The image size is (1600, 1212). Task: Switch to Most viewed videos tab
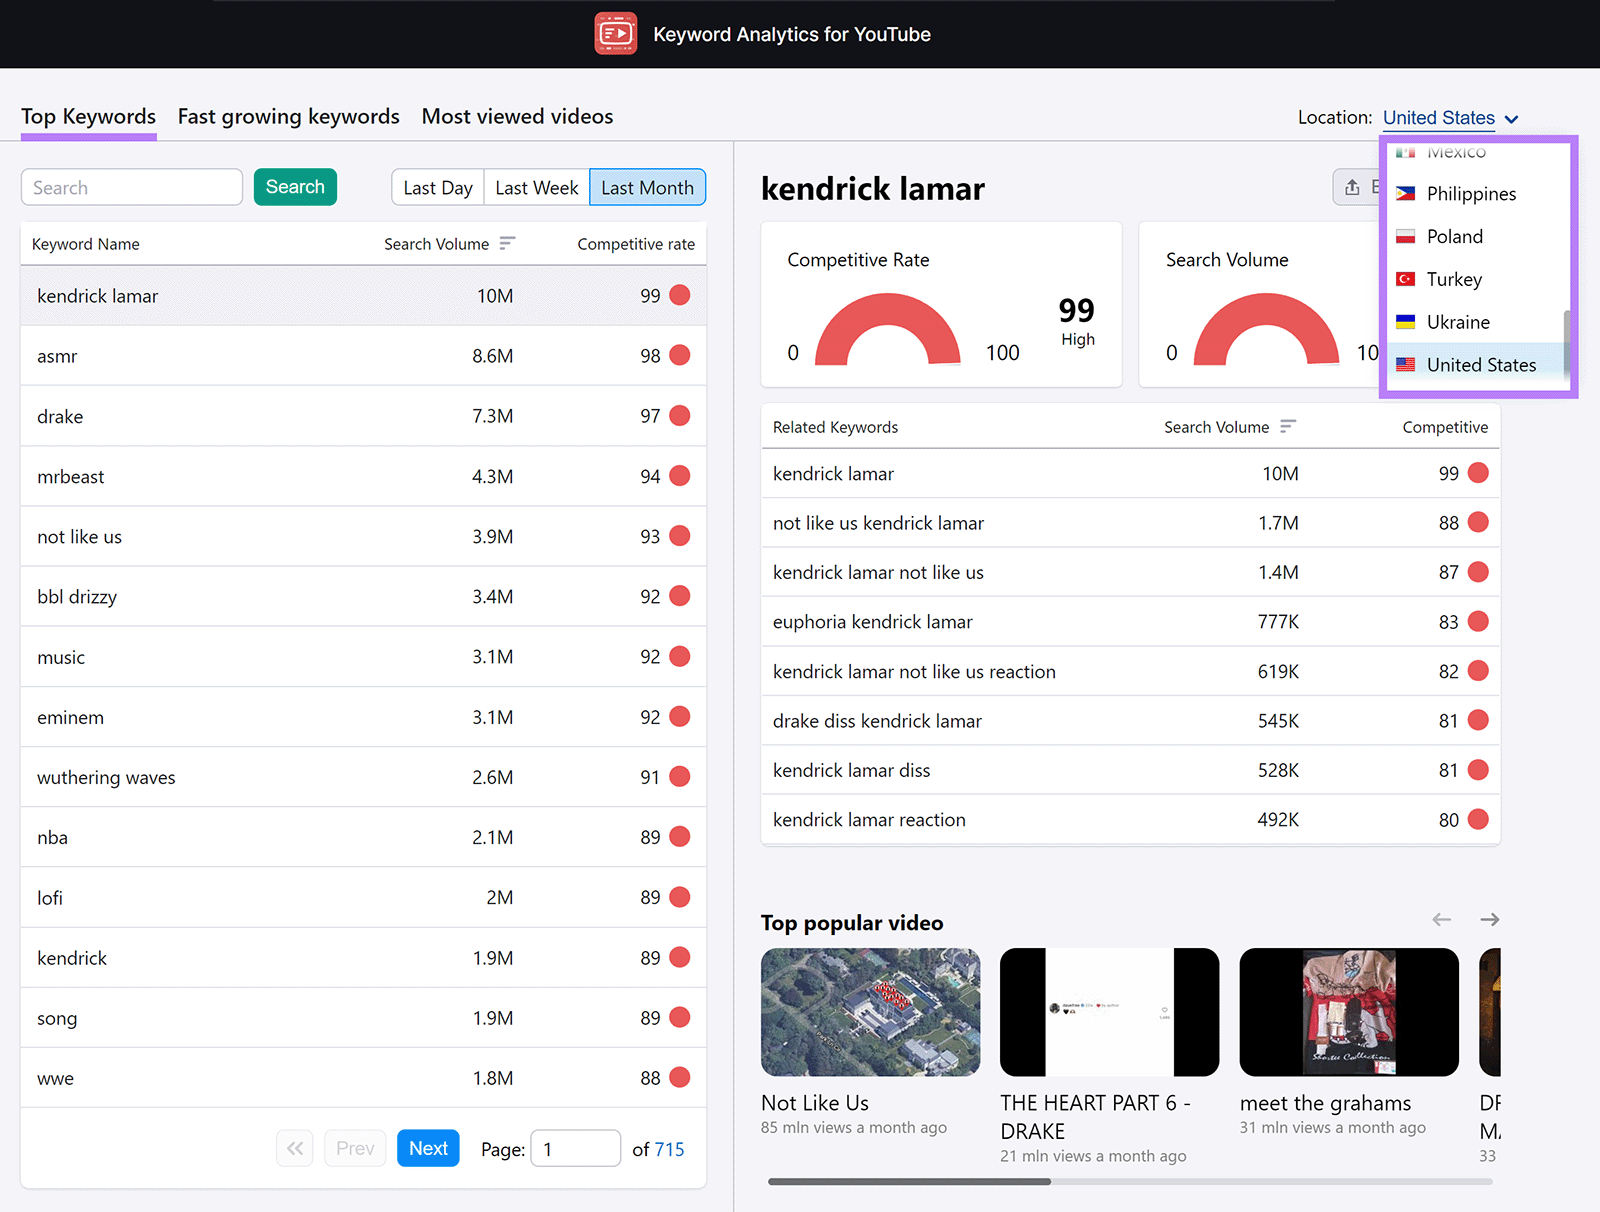517,117
